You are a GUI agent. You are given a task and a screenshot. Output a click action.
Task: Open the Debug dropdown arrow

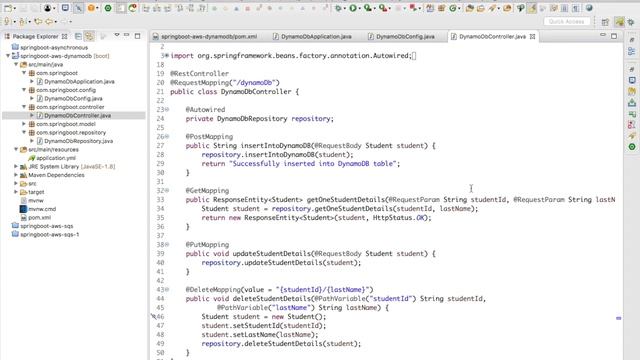coord(344,9)
